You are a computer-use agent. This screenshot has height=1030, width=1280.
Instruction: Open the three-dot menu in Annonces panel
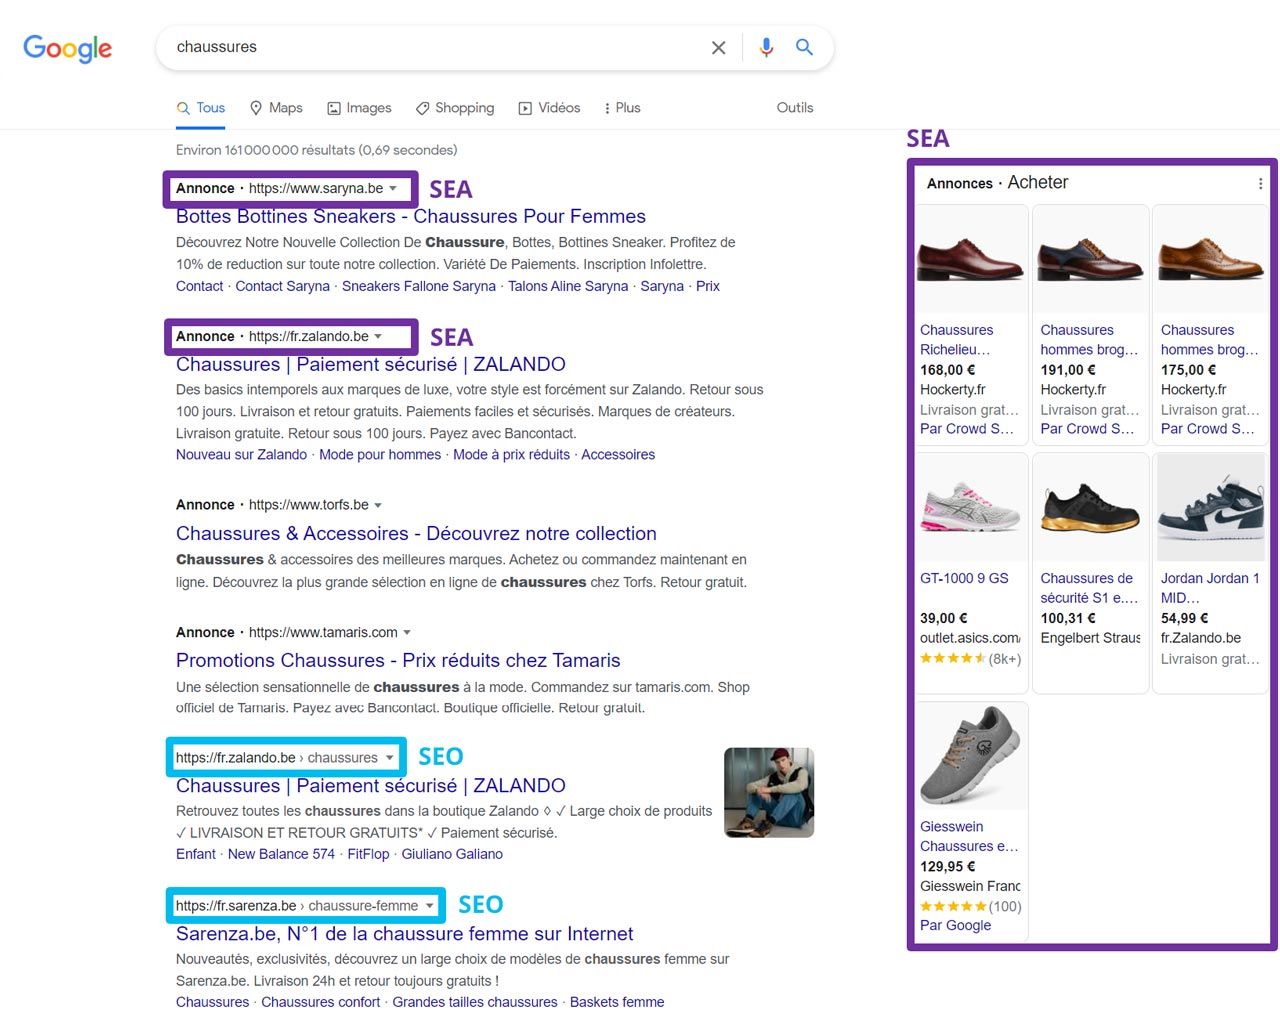tap(1260, 183)
